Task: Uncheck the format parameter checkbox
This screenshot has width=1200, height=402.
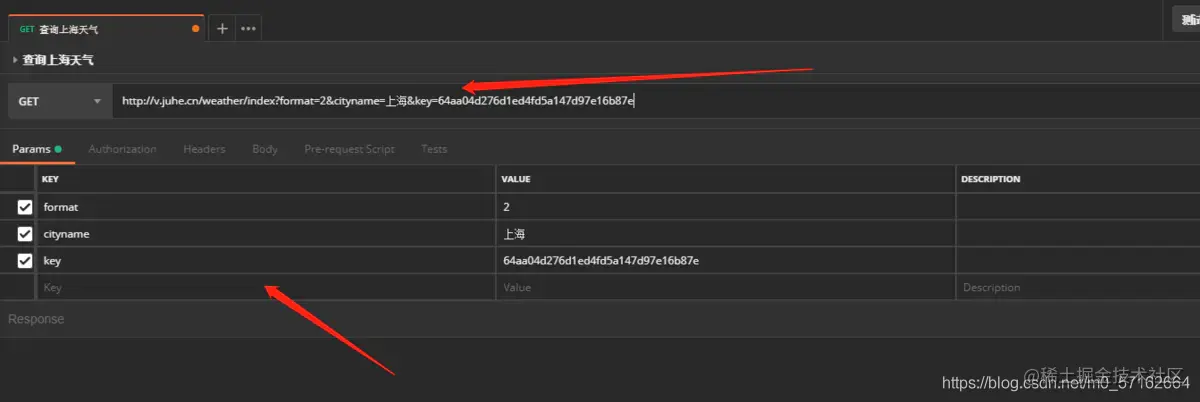Action: click(x=25, y=207)
